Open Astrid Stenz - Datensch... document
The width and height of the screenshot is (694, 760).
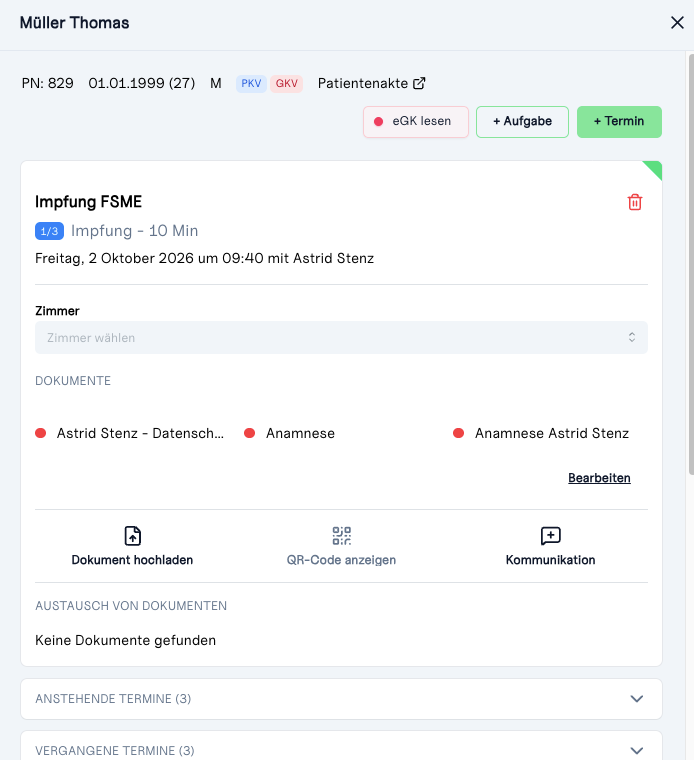(x=140, y=433)
